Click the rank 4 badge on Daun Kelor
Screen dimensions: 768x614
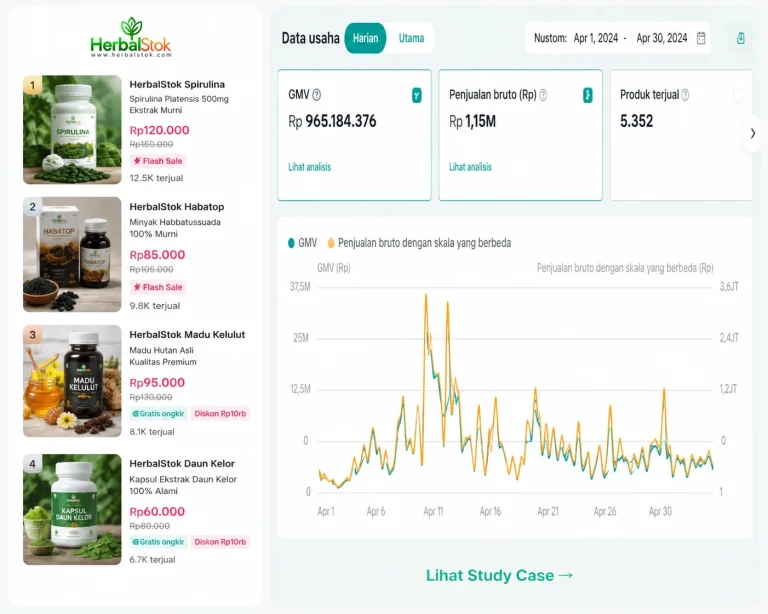[x=32, y=464]
